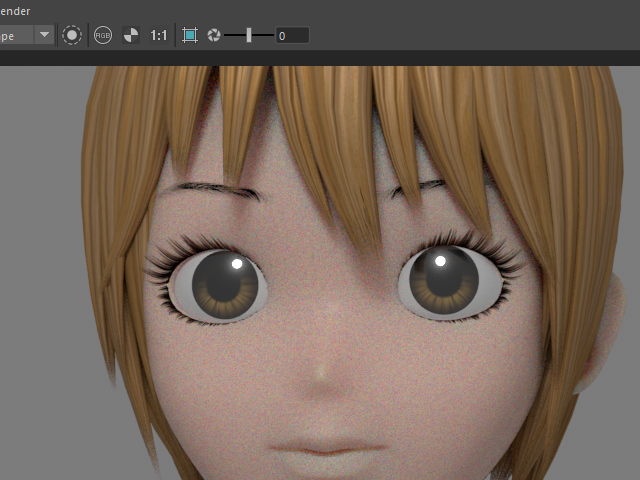Set view to 1:1 real size

click(x=158, y=35)
